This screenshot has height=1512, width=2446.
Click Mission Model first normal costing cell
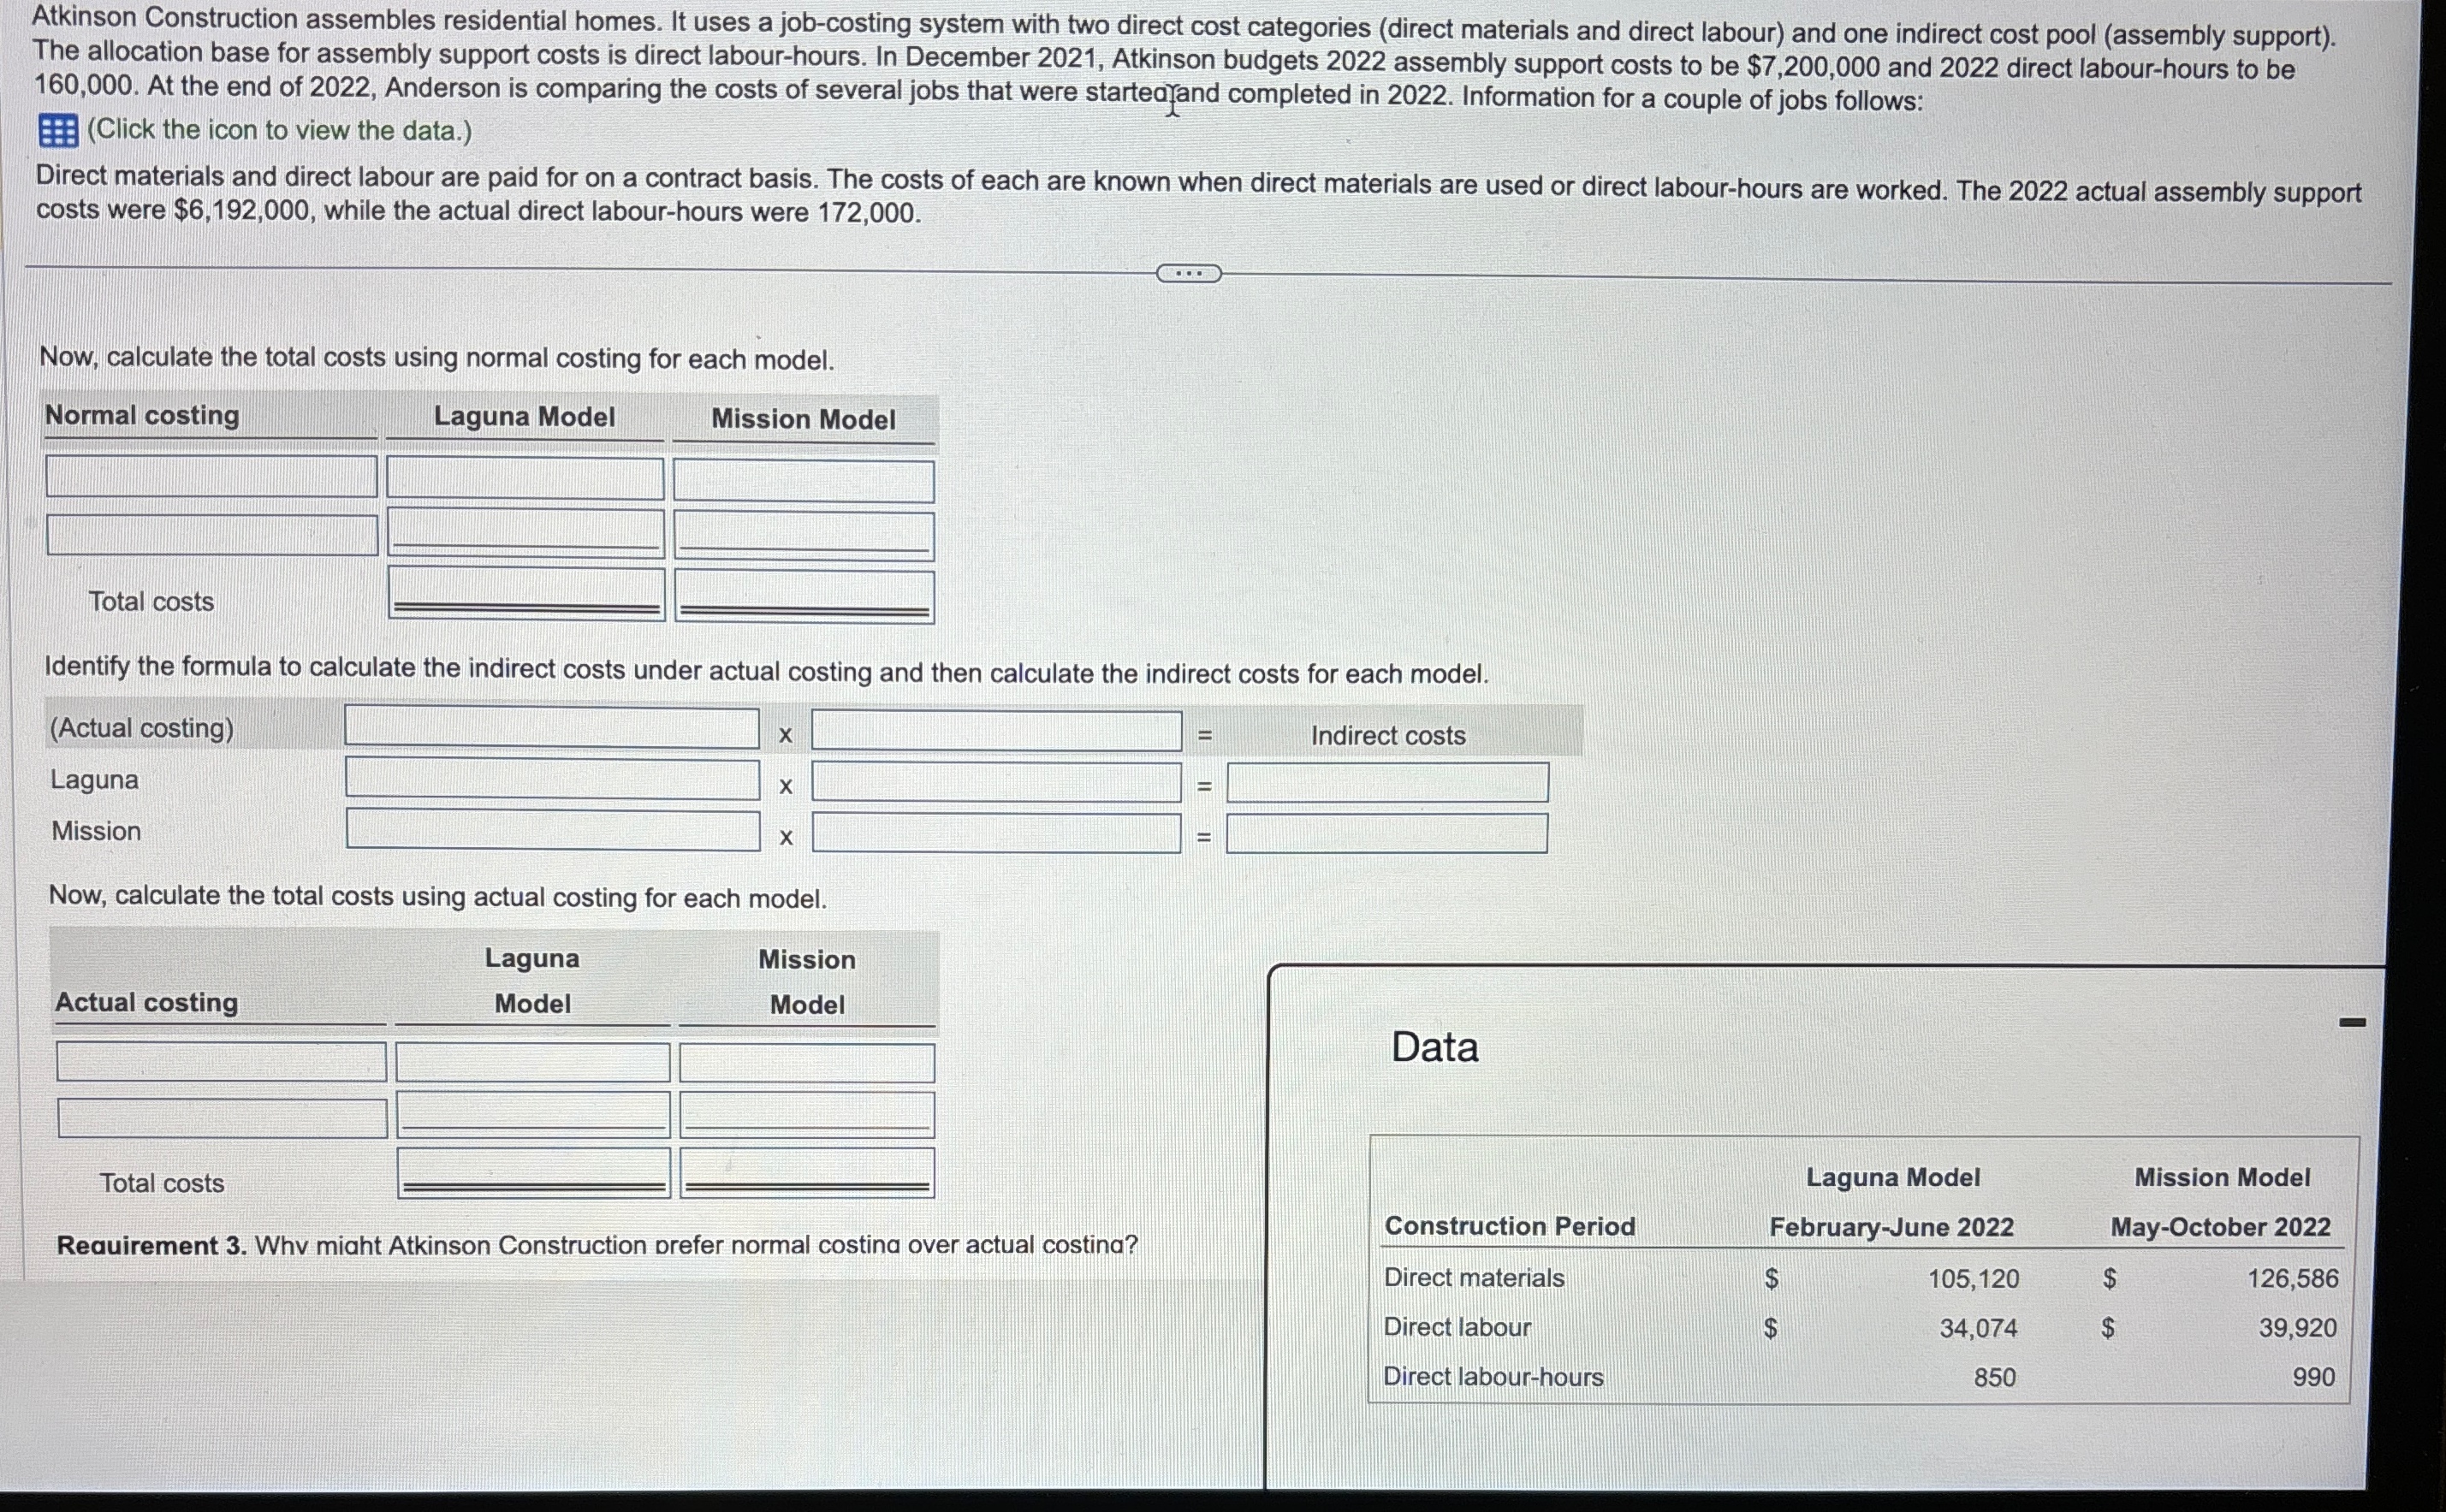(804, 481)
